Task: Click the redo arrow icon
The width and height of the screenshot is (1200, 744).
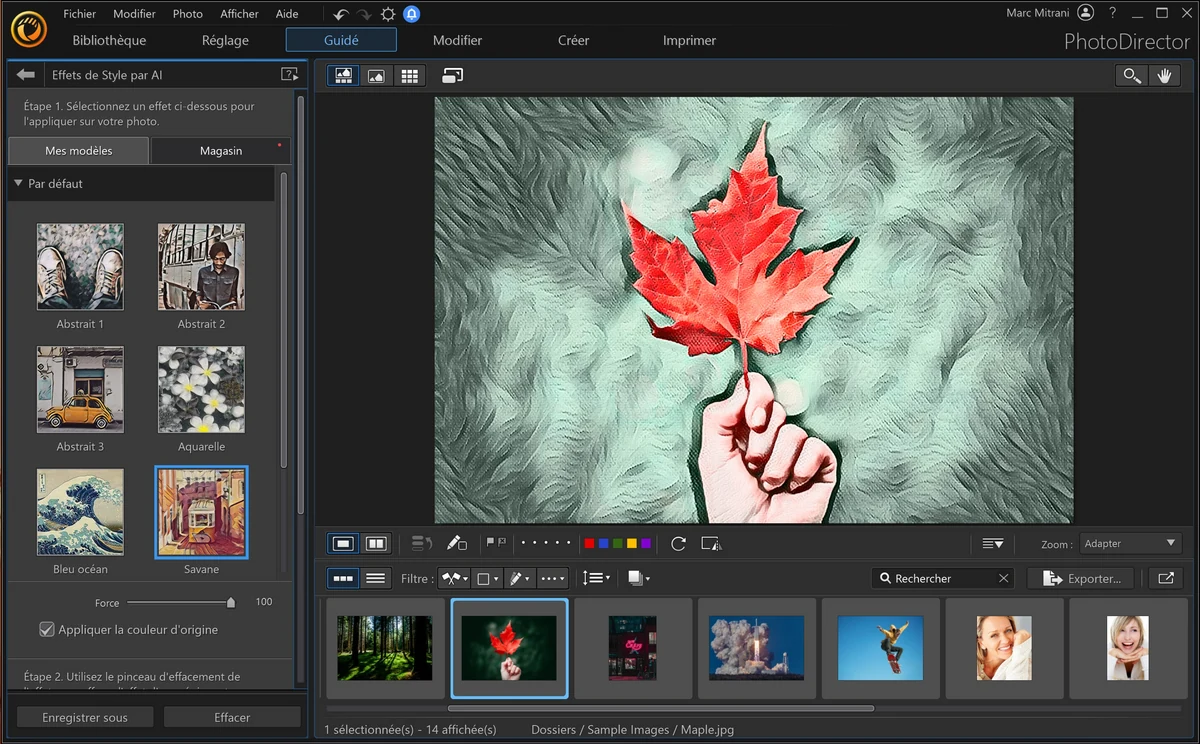Action: click(364, 14)
